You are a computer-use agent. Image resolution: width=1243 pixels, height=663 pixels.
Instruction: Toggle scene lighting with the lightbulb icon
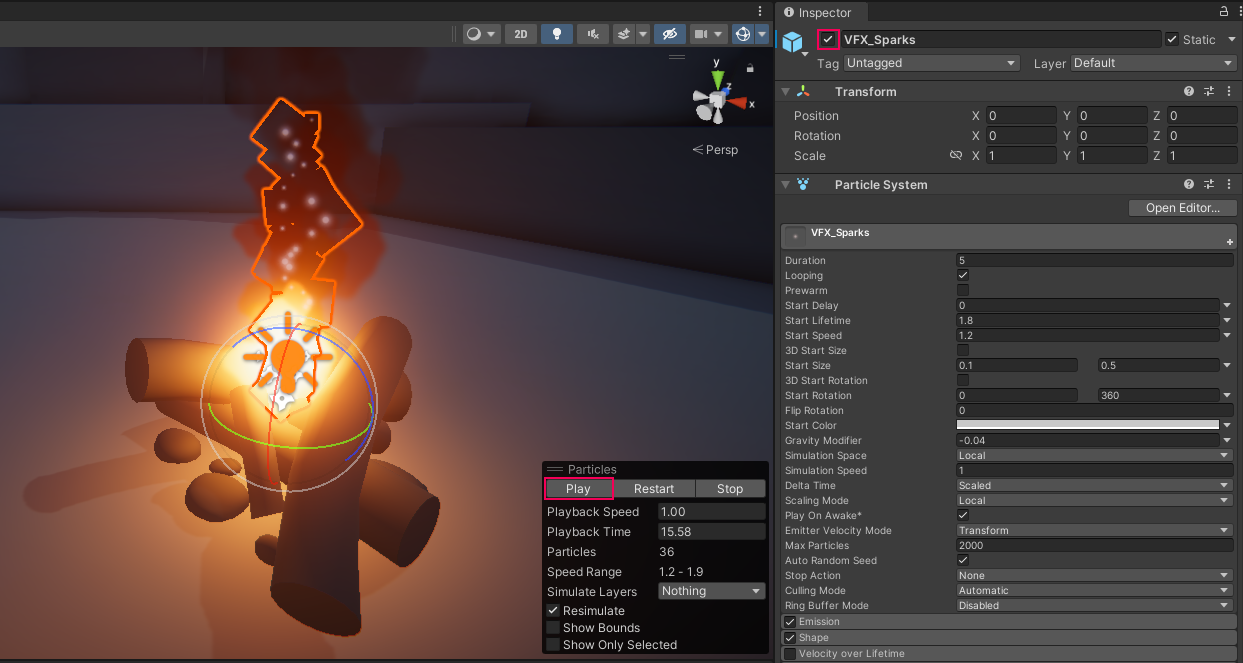tap(557, 34)
